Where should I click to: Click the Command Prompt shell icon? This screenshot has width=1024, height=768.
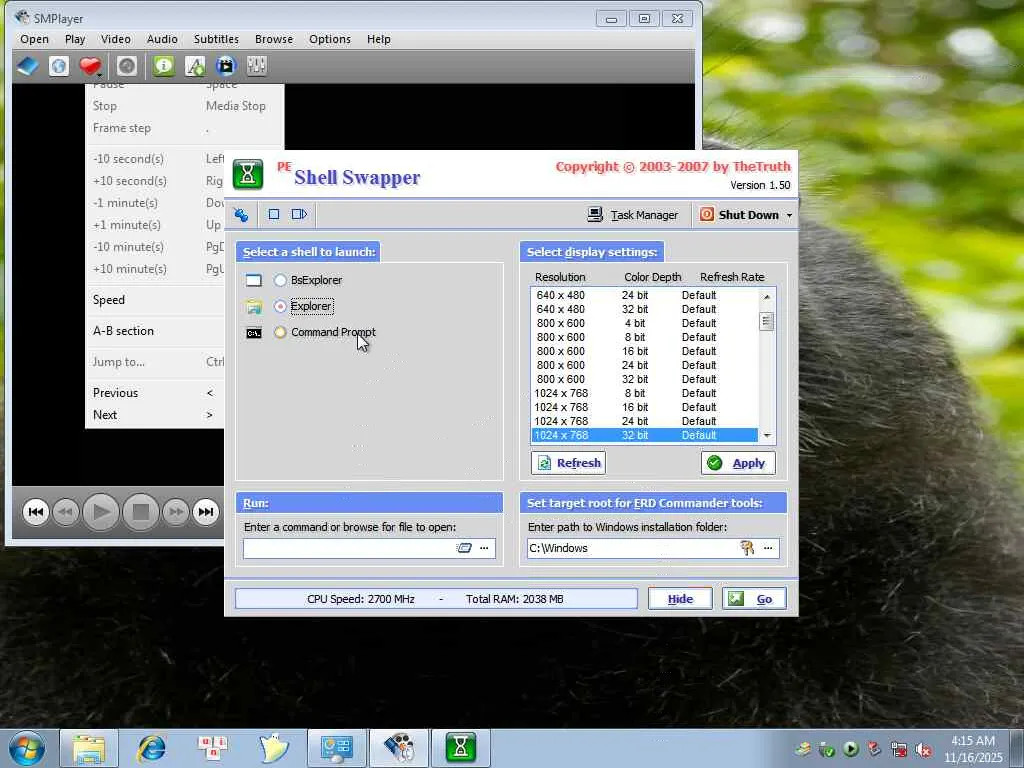[254, 333]
